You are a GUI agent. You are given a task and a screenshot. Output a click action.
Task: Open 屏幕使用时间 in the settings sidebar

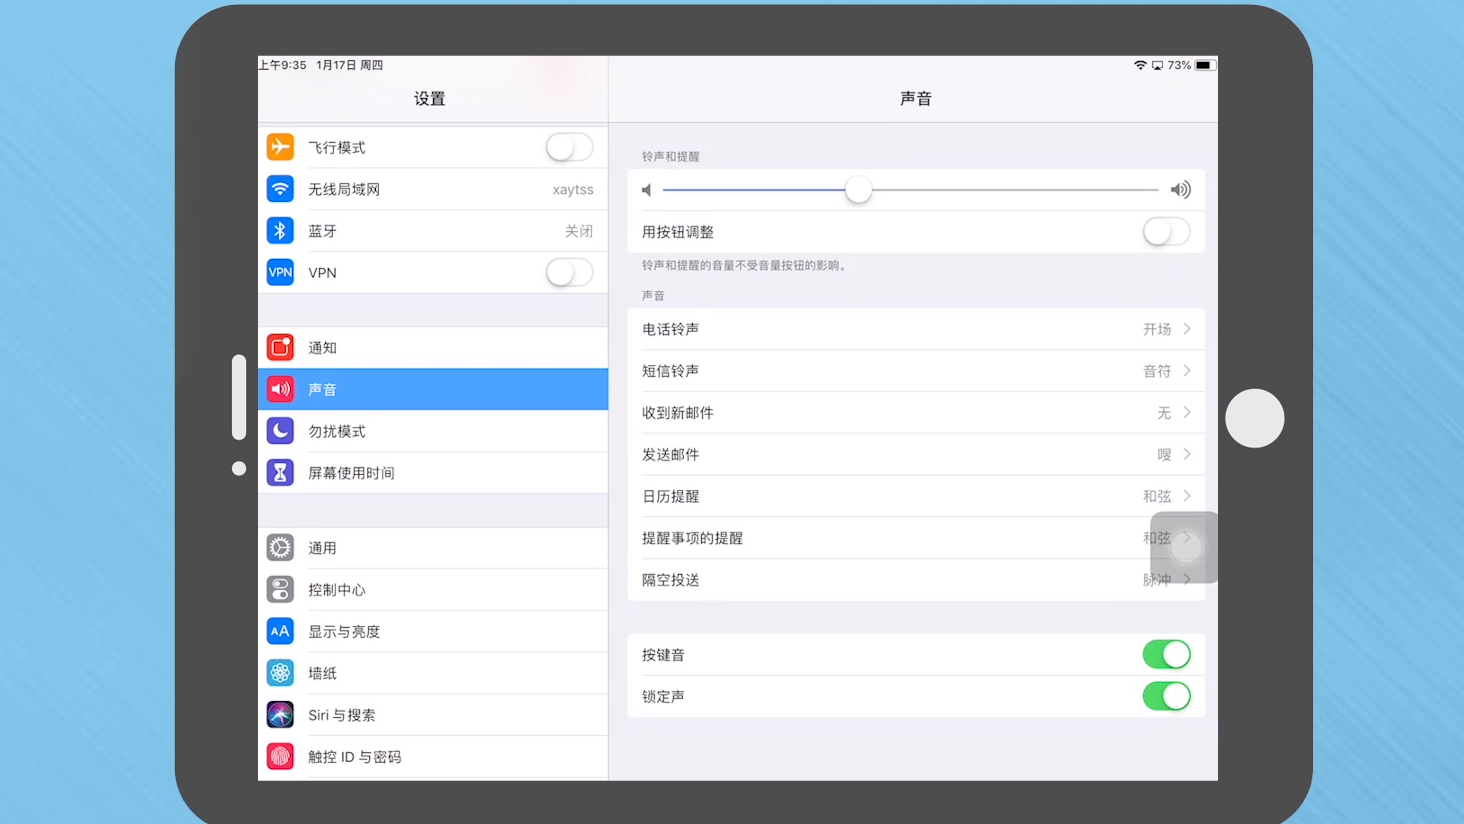433,473
